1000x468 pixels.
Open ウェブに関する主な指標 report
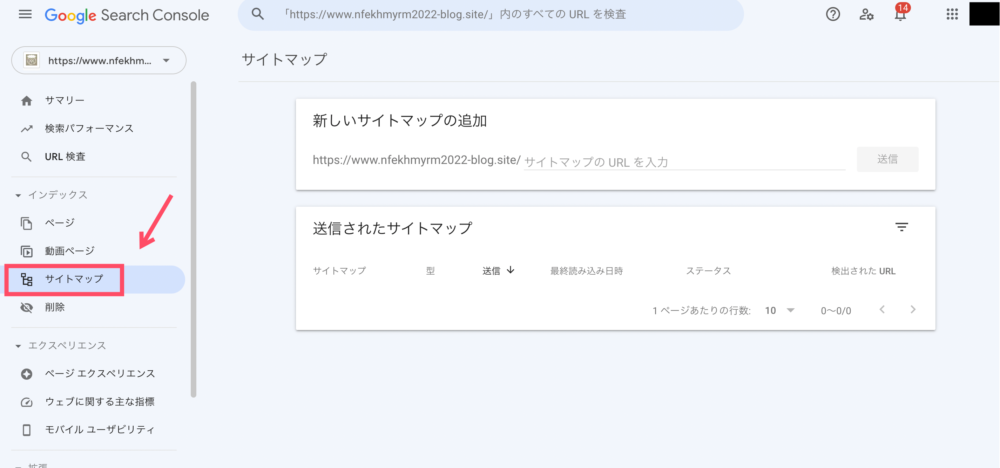pos(97,402)
